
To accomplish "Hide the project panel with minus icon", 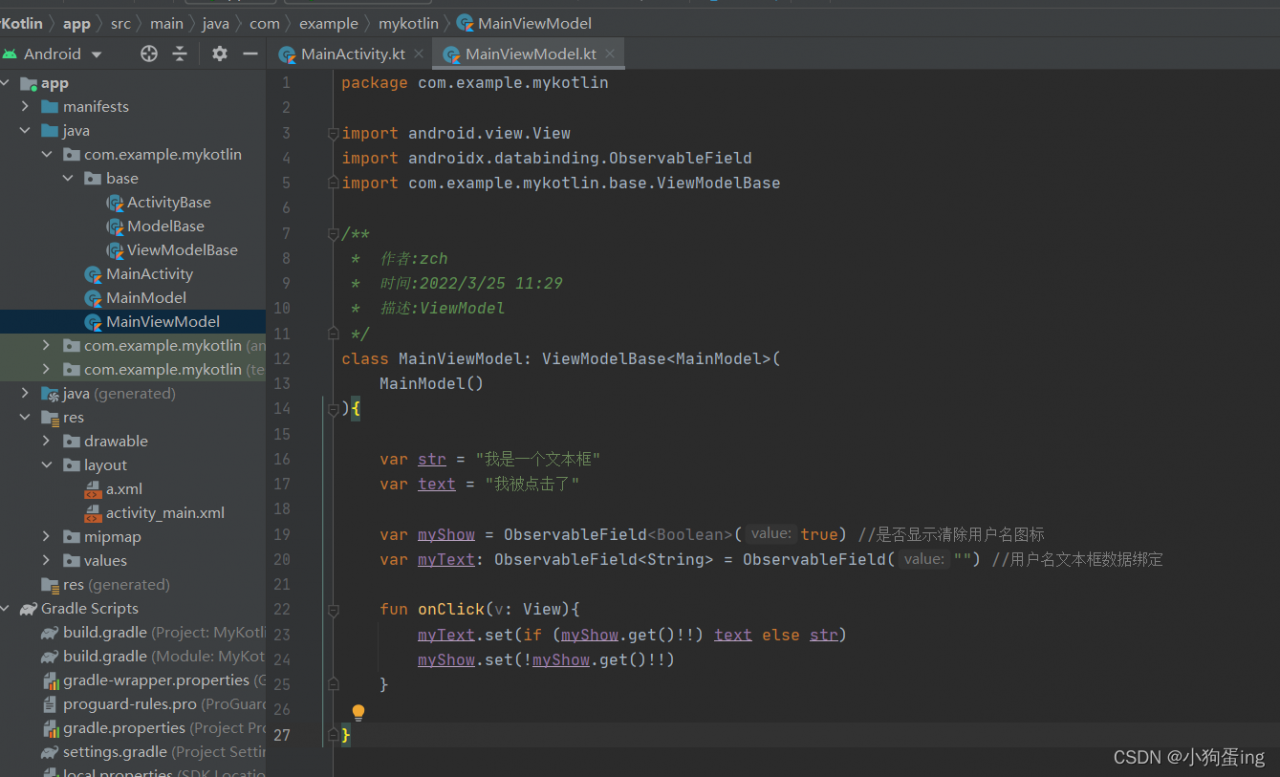I will pos(250,54).
